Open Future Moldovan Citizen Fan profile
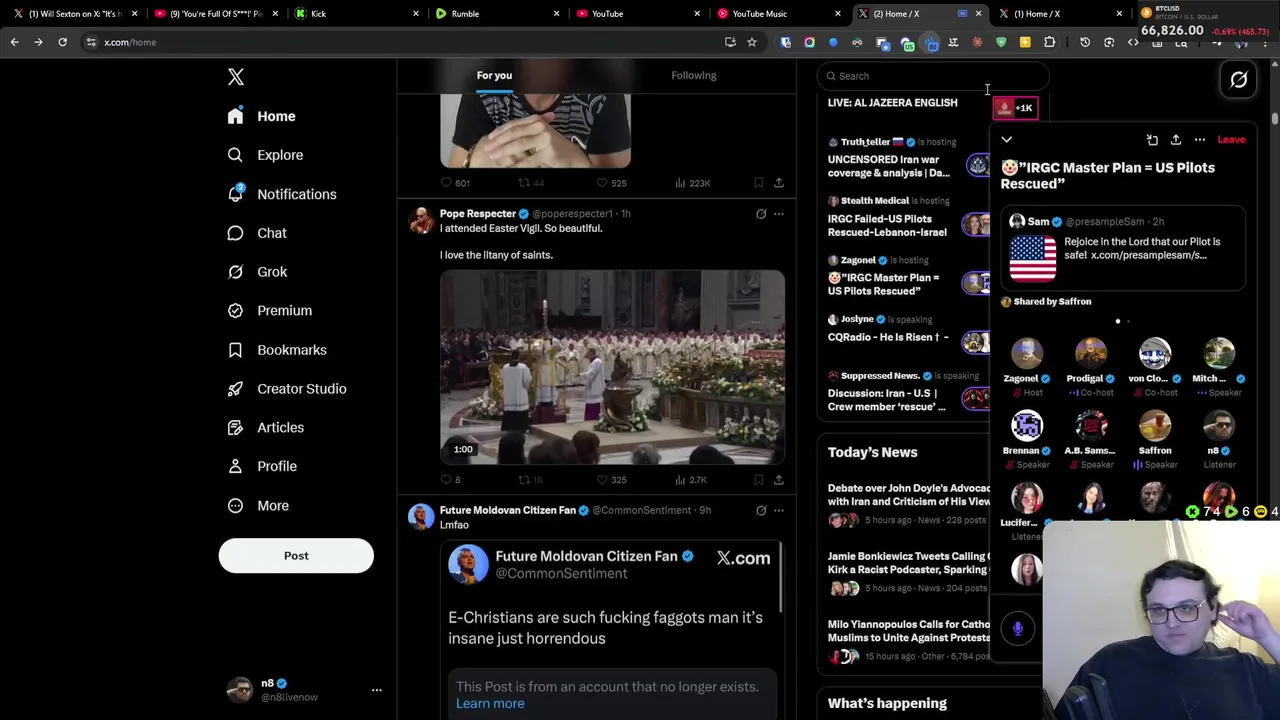 pos(508,510)
